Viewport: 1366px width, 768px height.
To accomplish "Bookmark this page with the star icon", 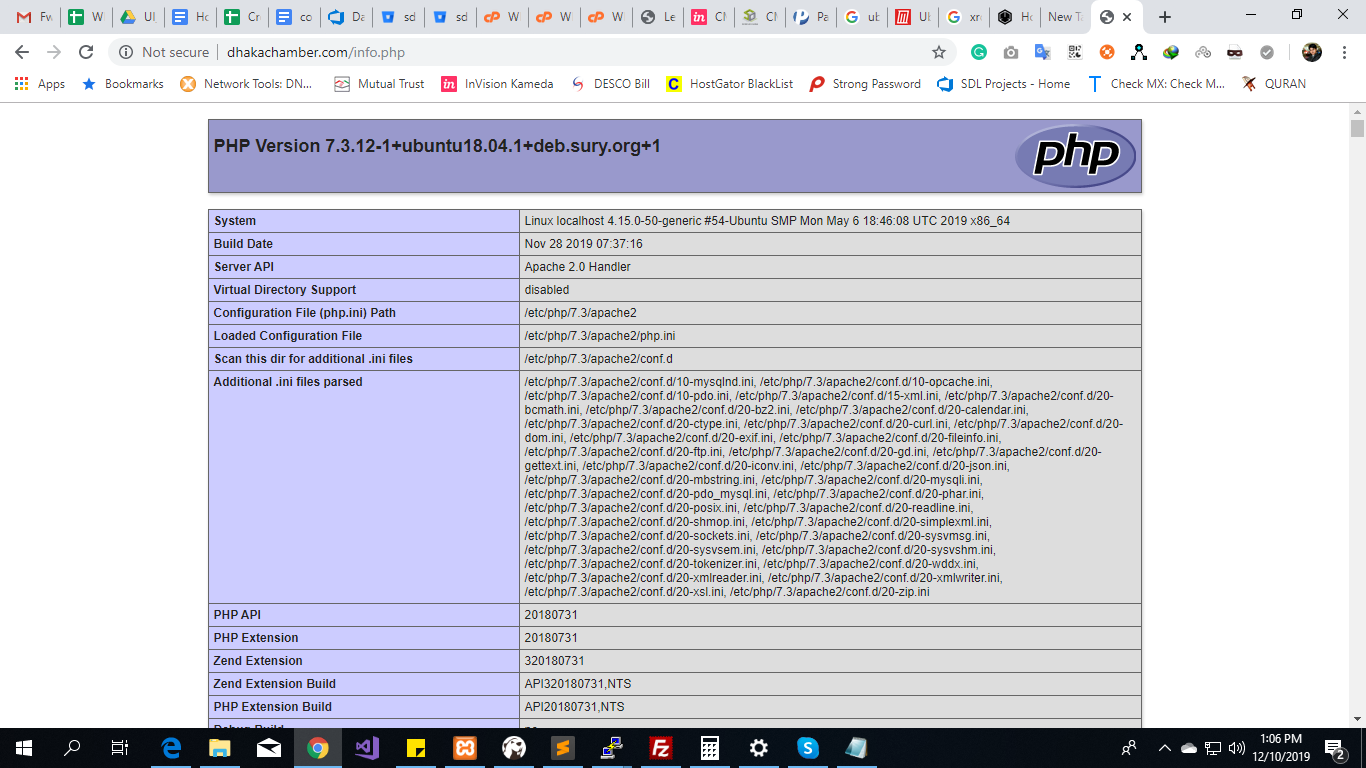I will pyautogui.click(x=938, y=52).
